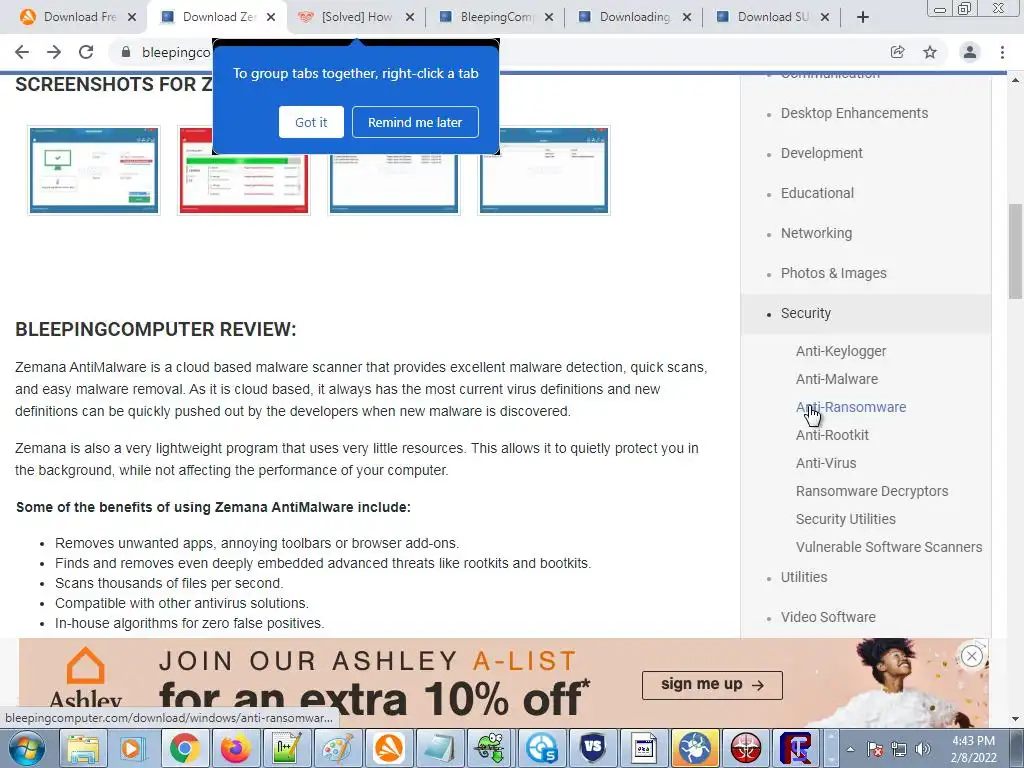Show hidden system tray icons arrow
The height and width of the screenshot is (768, 1024).
click(850, 749)
